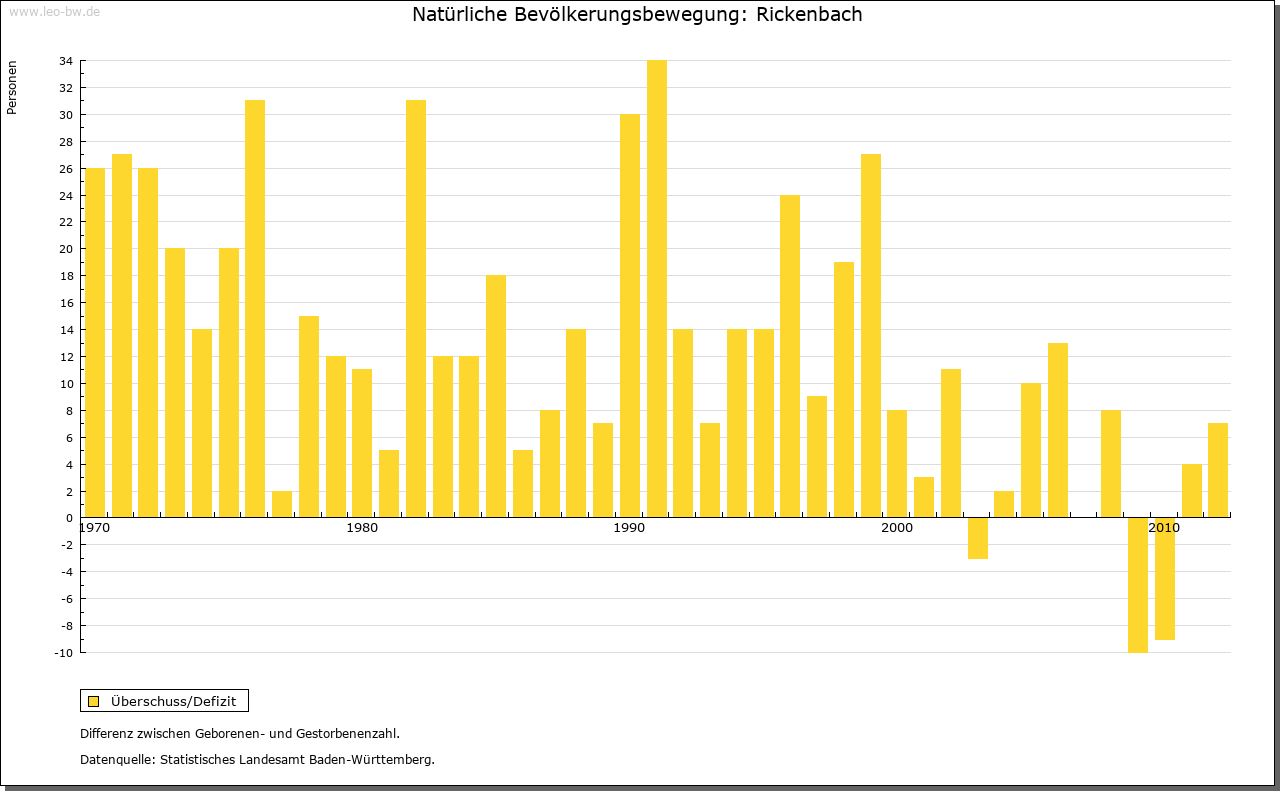Click the 1990 bar reaching 30
Image resolution: width=1280 pixels, height=791 pixels.
point(629,315)
